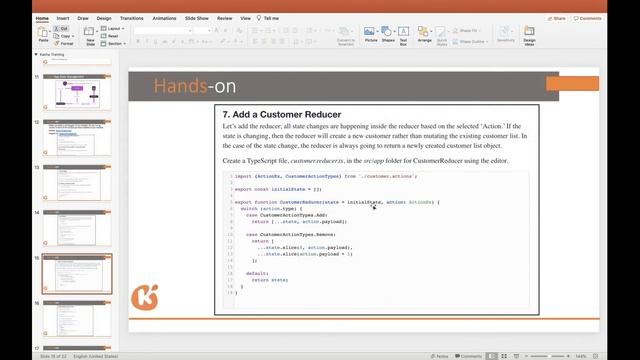Screen dimensions: 640x360
Task: Open the font name combo box
Action: (x=163, y=31)
